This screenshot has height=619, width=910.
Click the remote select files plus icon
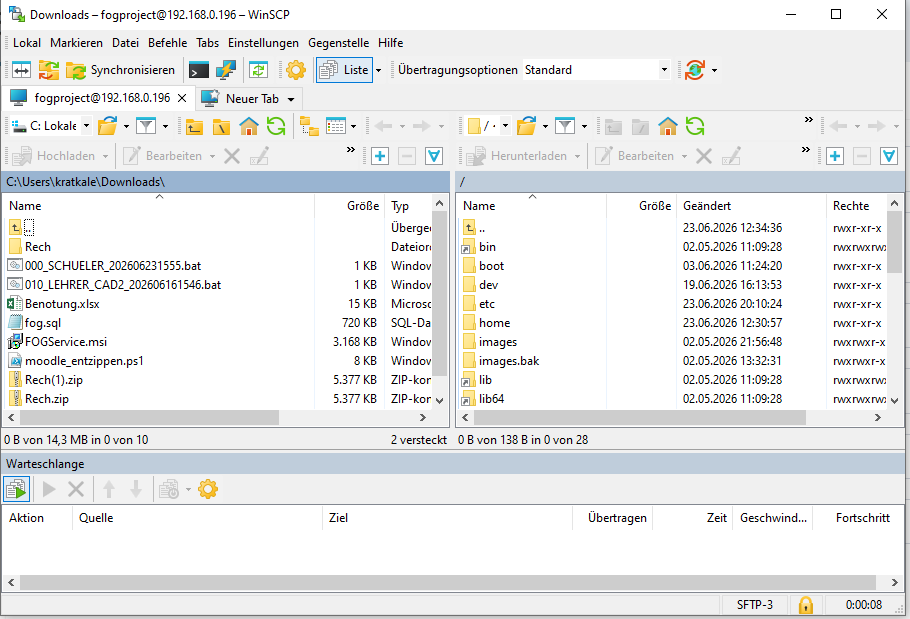tap(835, 156)
